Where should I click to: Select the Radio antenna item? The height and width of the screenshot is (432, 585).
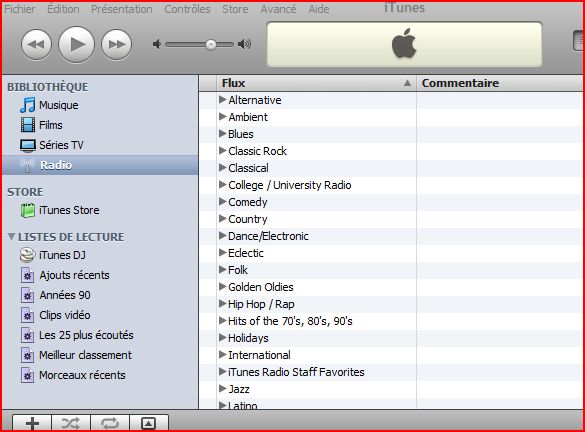(x=100, y=165)
